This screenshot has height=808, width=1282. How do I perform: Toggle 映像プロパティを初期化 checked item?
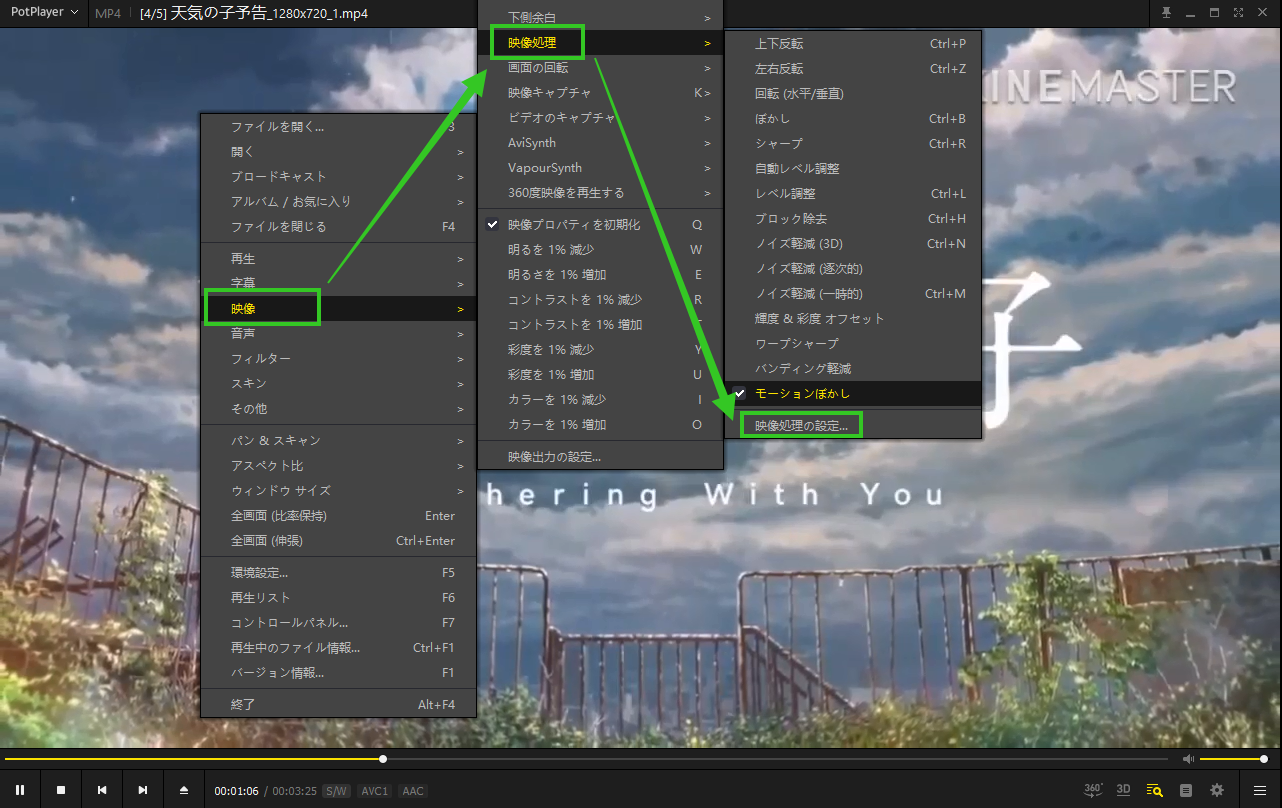click(x=600, y=225)
